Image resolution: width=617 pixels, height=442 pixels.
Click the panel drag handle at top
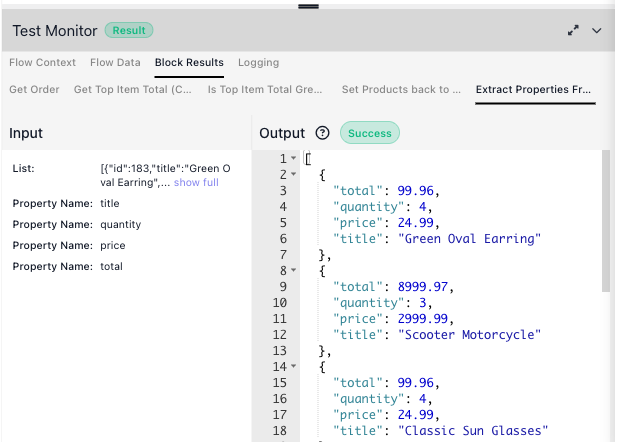(x=308, y=6)
